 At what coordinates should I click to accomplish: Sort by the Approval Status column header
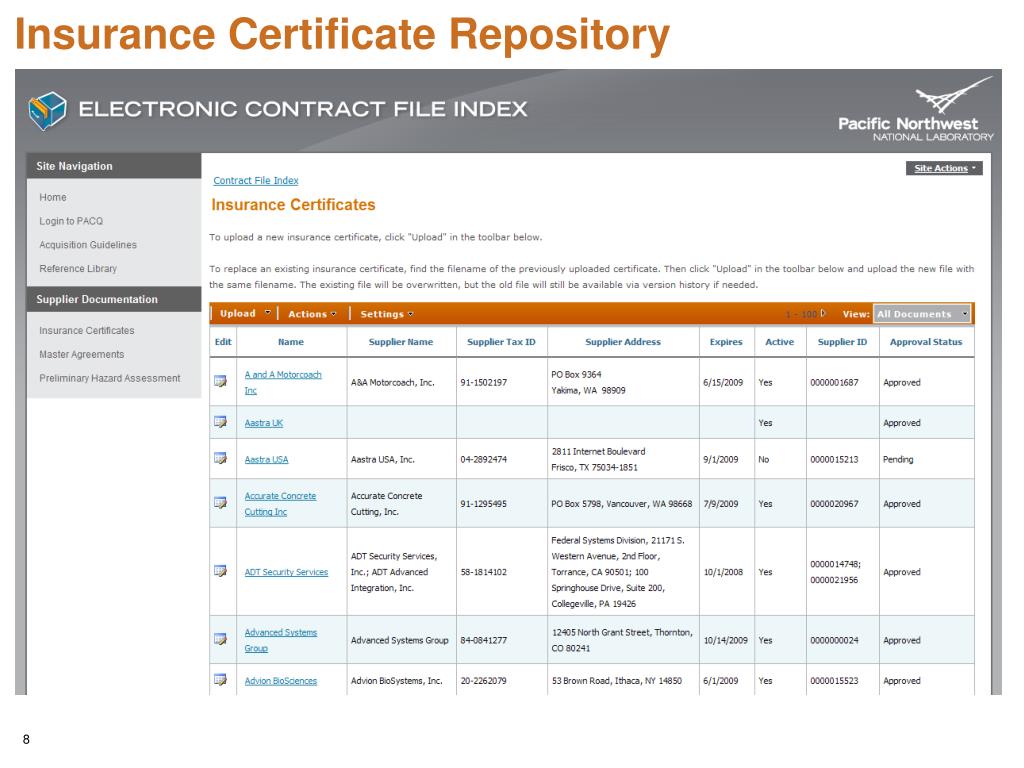pyautogui.click(x=926, y=342)
